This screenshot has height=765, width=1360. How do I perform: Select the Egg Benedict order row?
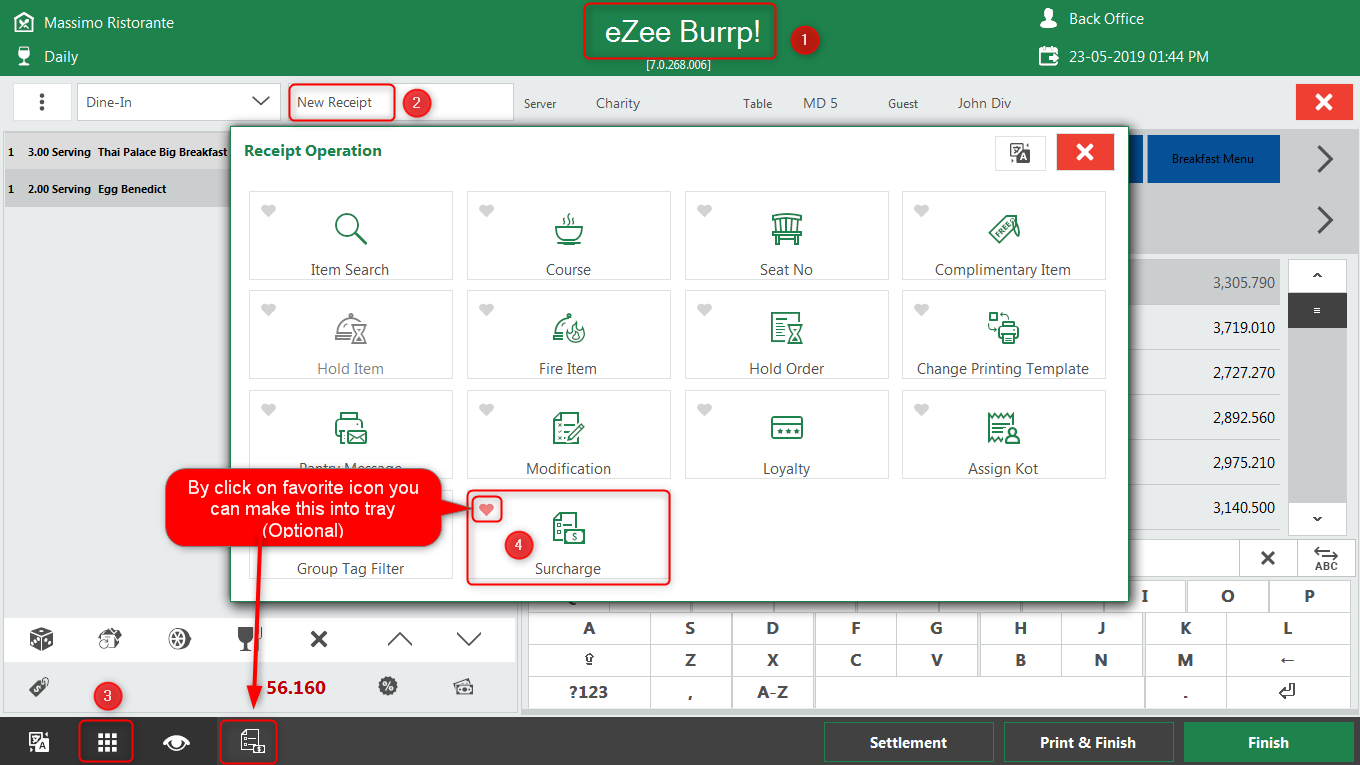click(117, 189)
